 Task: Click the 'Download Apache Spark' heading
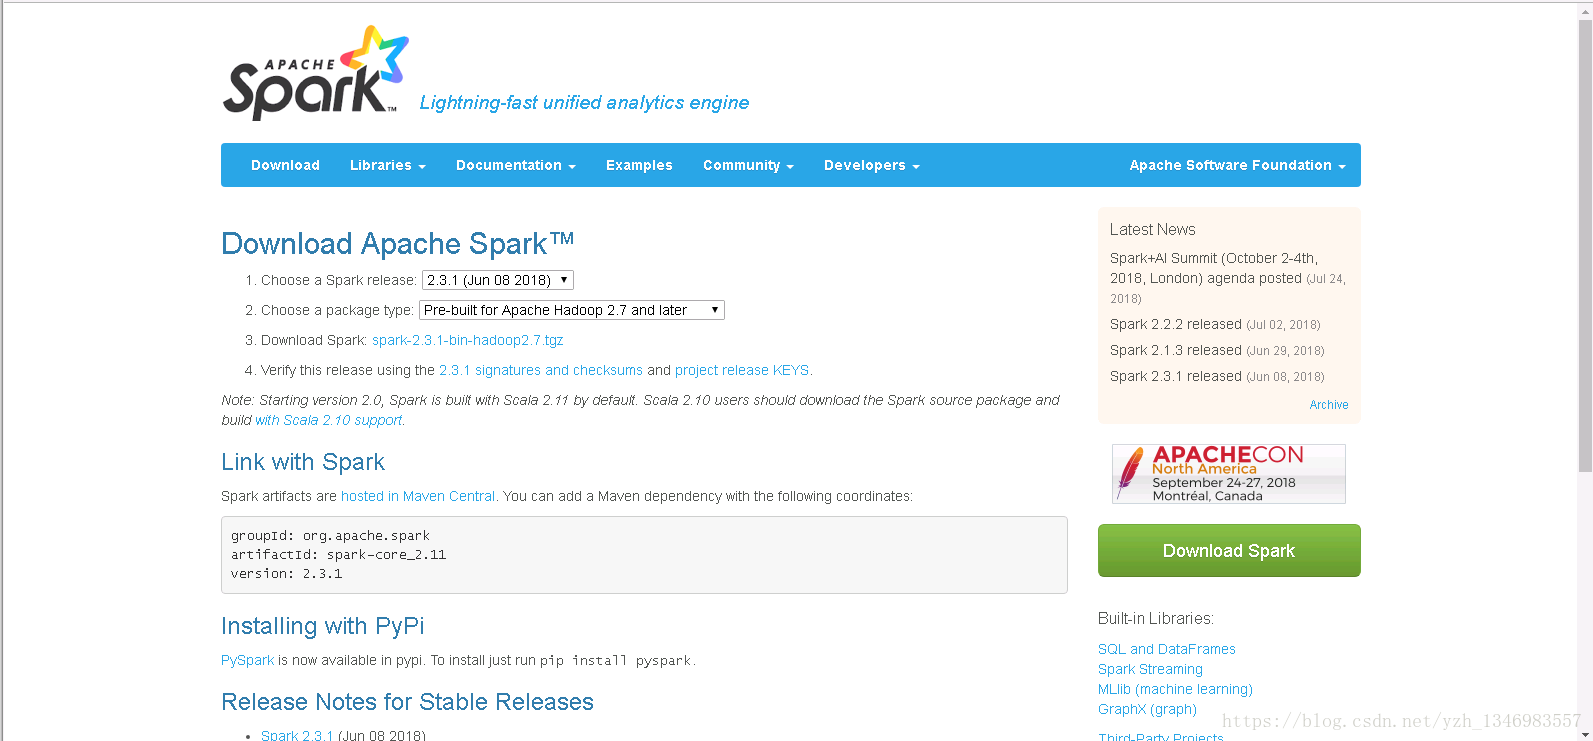pos(398,244)
